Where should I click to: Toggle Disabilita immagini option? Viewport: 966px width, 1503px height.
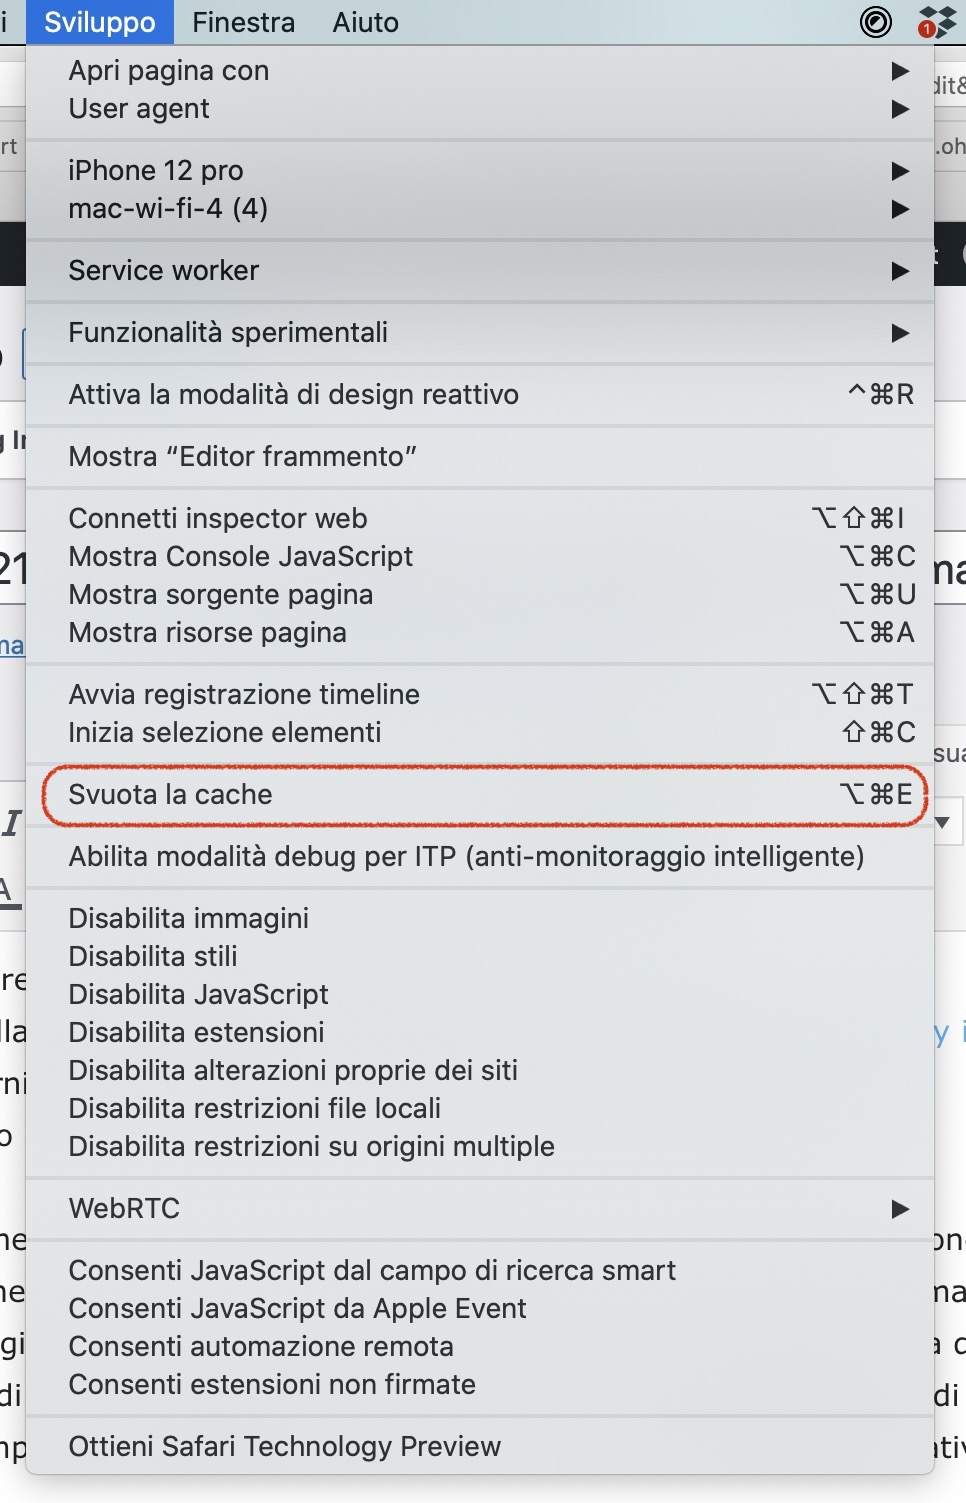[189, 919]
